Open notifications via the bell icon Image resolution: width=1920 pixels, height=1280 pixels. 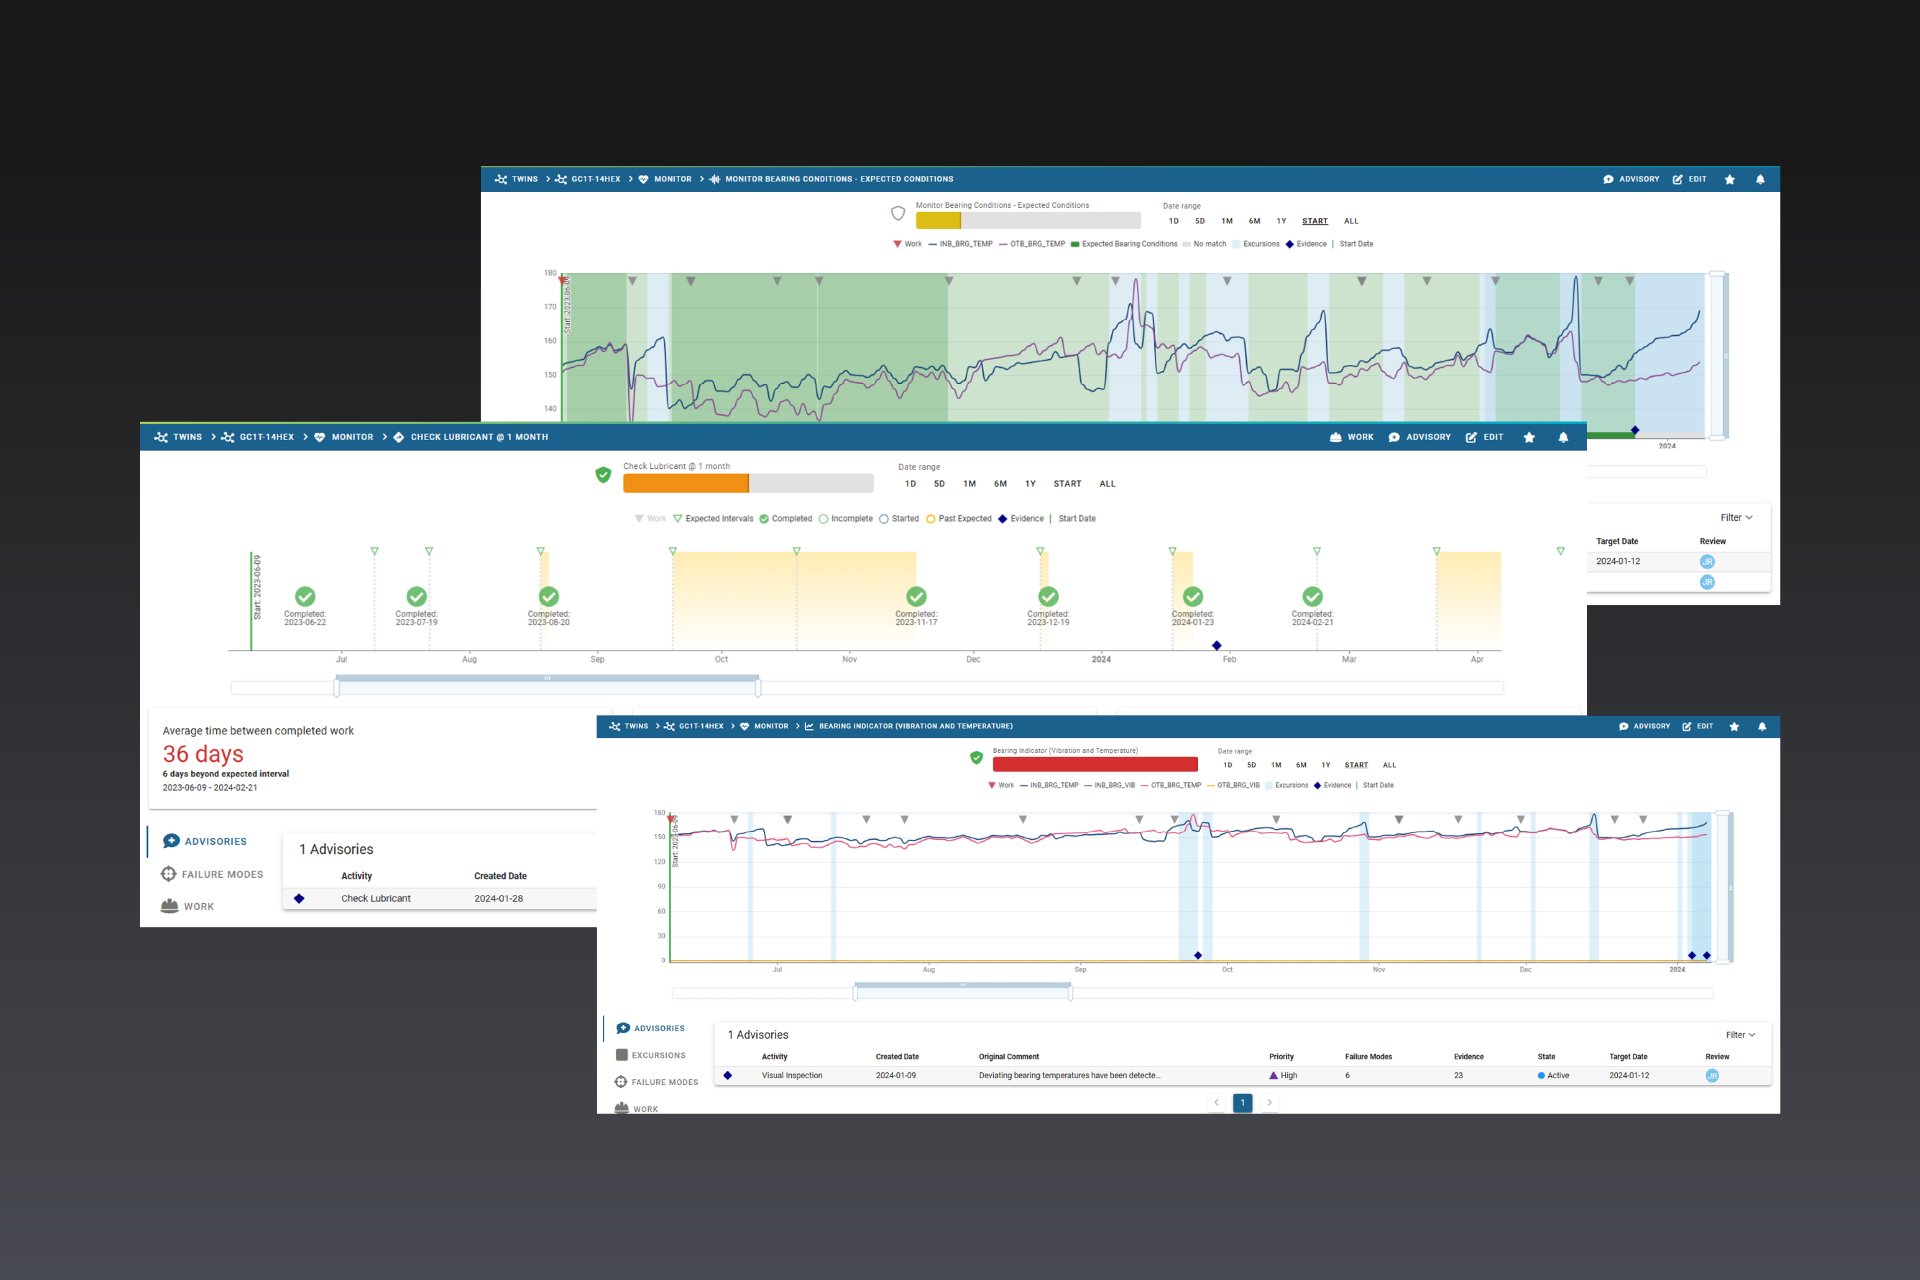tap(1762, 726)
